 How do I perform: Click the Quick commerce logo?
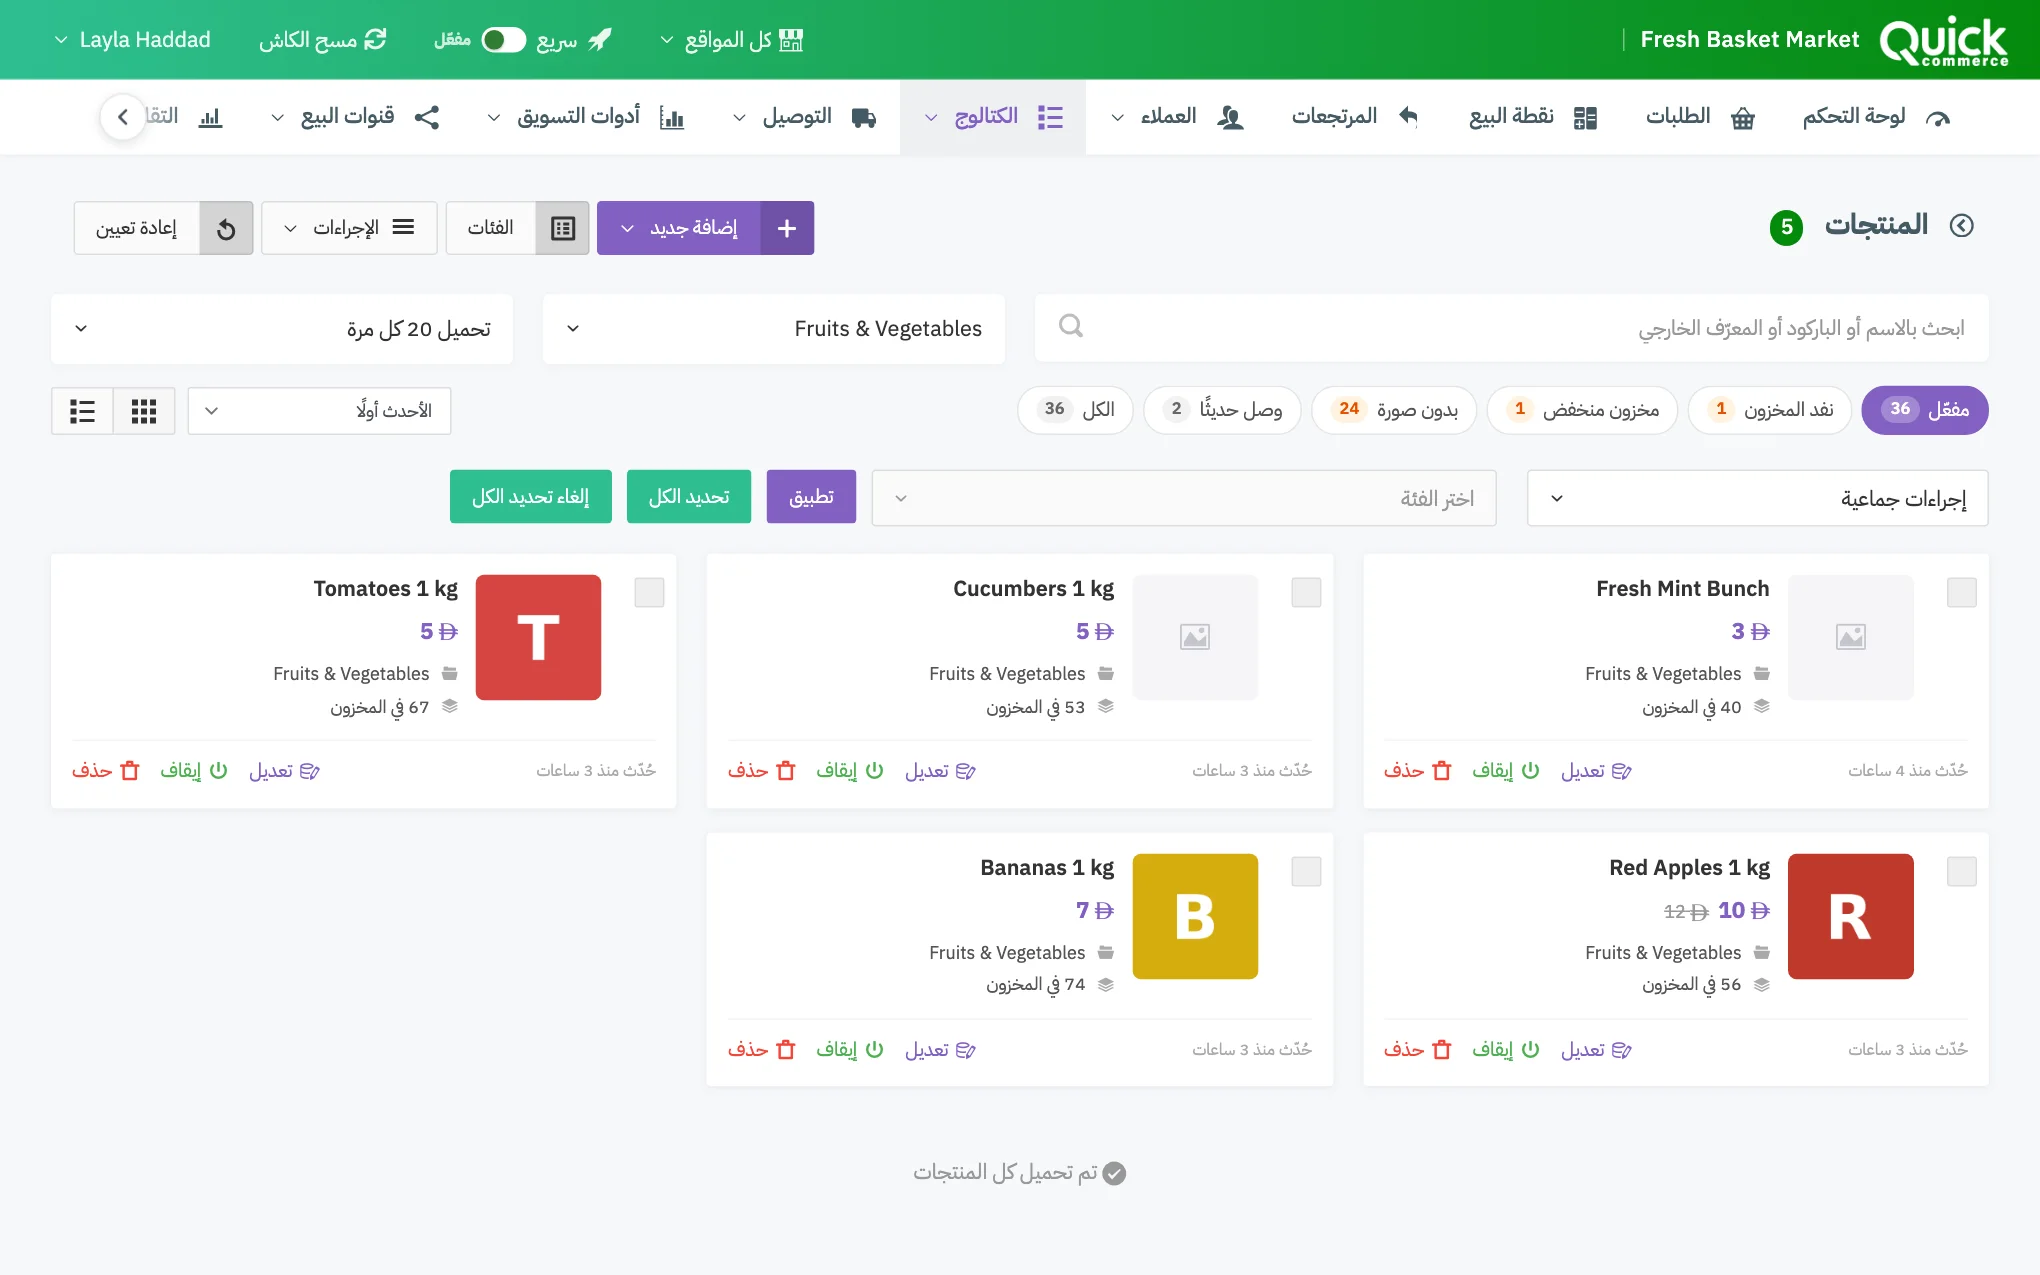click(x=1943, y=40)
